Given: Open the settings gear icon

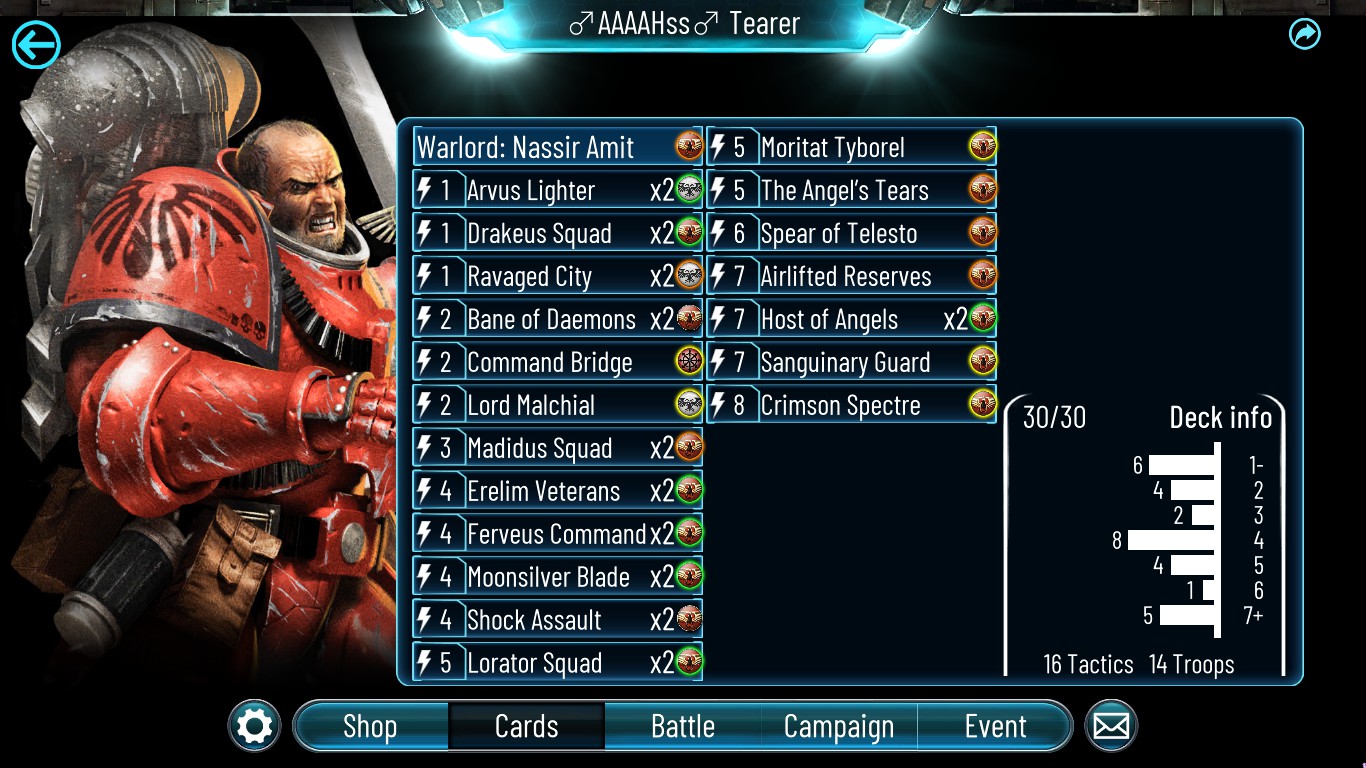Looking at the screenshot, I should tap(254, 726).
